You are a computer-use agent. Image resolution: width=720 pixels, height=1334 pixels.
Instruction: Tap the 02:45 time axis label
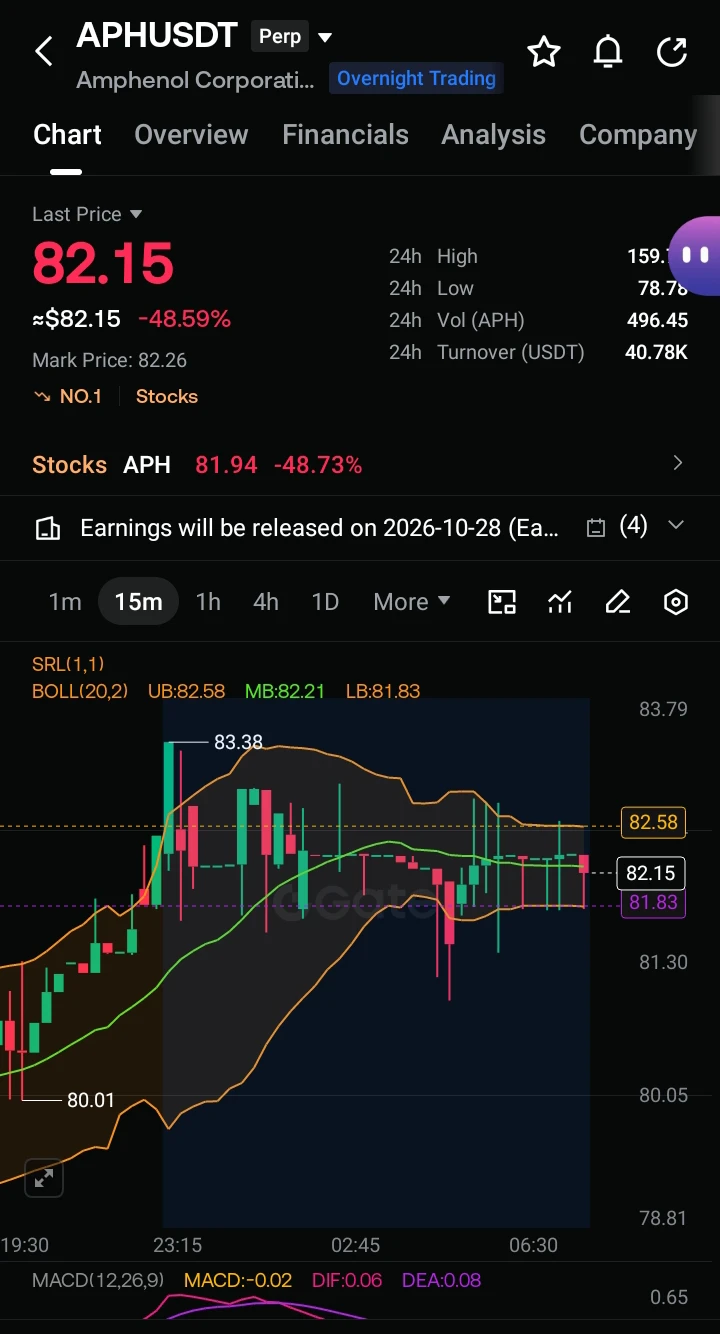[x=355, y=1245]
